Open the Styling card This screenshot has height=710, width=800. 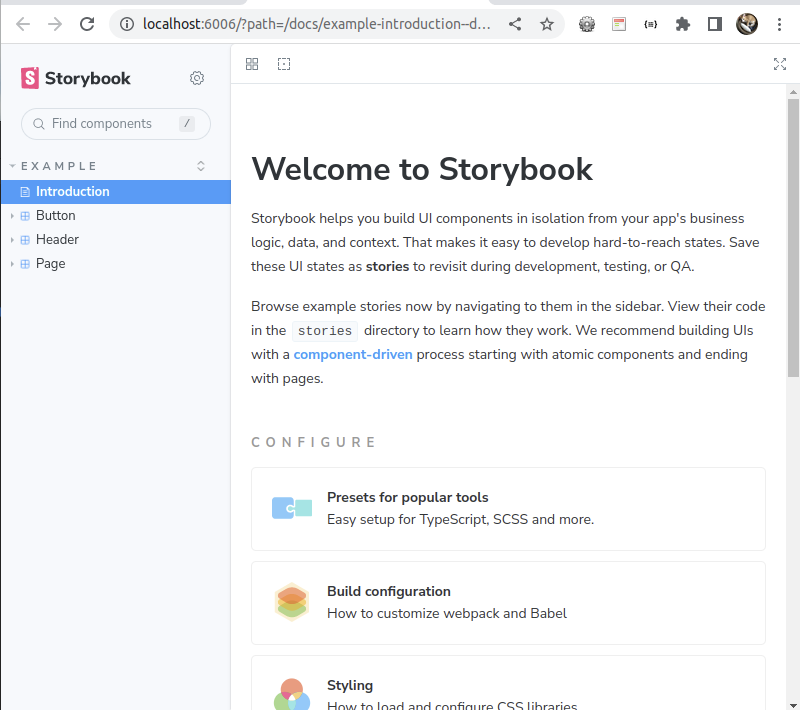pyautogui.click(x=508, y=683)
